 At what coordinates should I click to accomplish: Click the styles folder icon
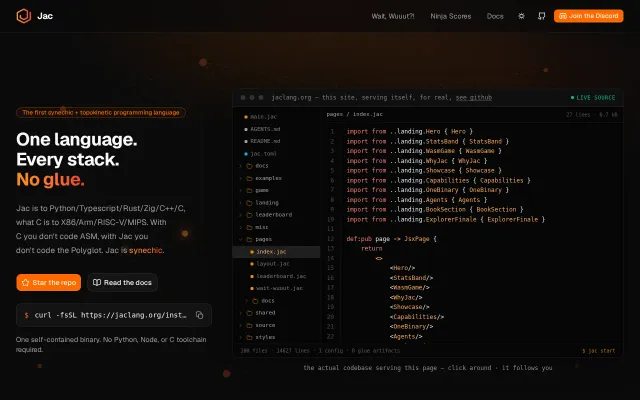[249, 337]
